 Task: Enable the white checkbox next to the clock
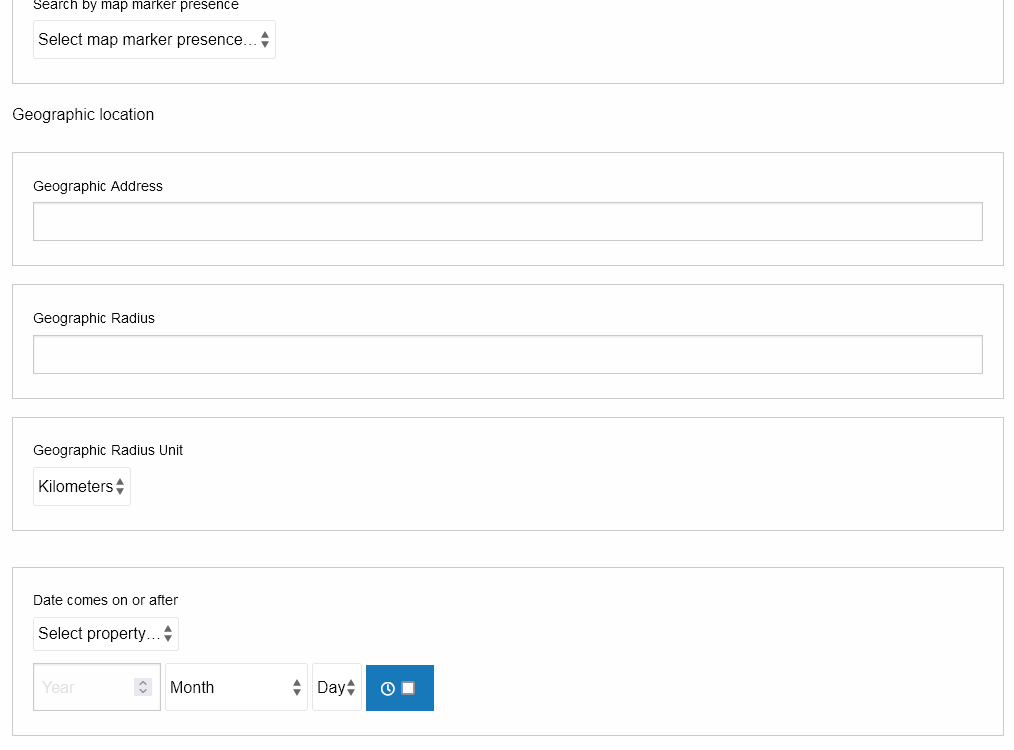click(x=408, y=688)
